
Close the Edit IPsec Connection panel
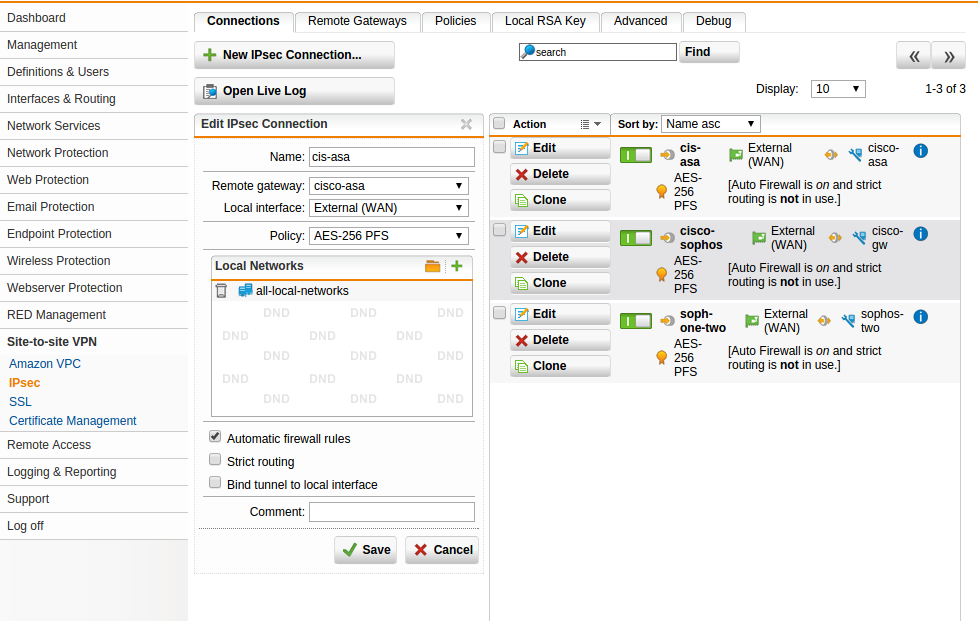click(466, 125)
